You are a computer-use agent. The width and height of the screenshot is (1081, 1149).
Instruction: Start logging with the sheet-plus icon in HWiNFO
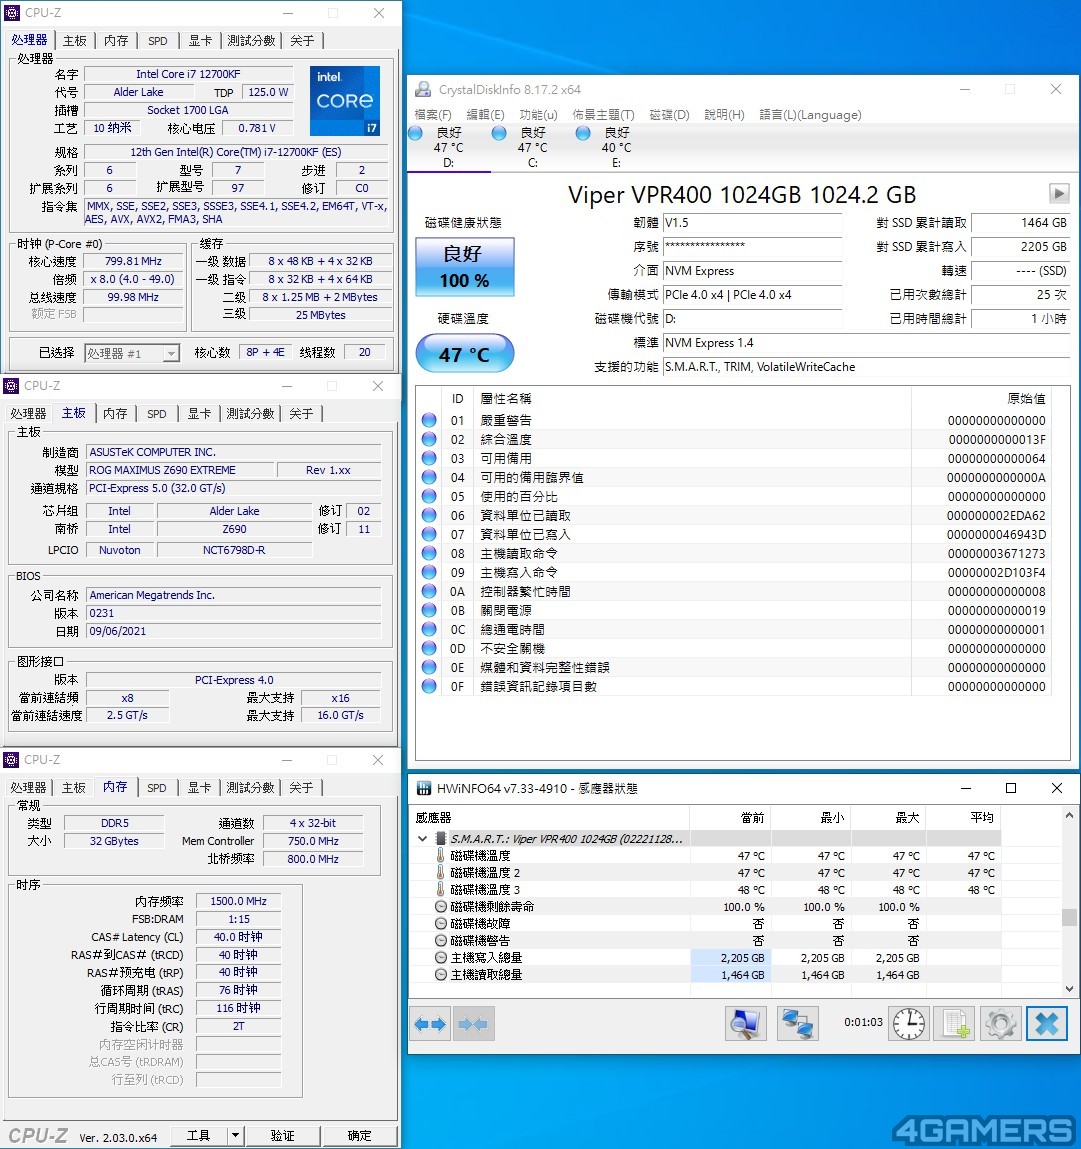(x=956, y=1024)
